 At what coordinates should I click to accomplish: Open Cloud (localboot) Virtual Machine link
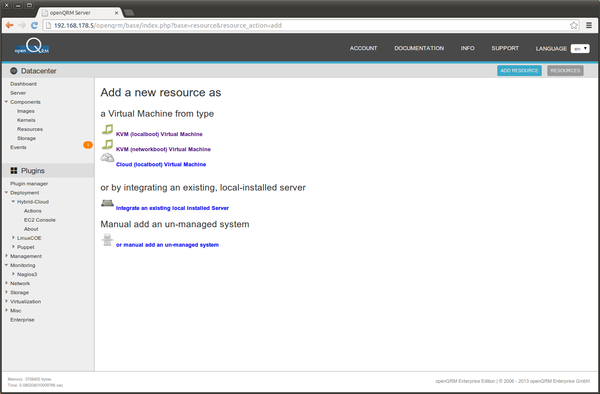point(161,164)
